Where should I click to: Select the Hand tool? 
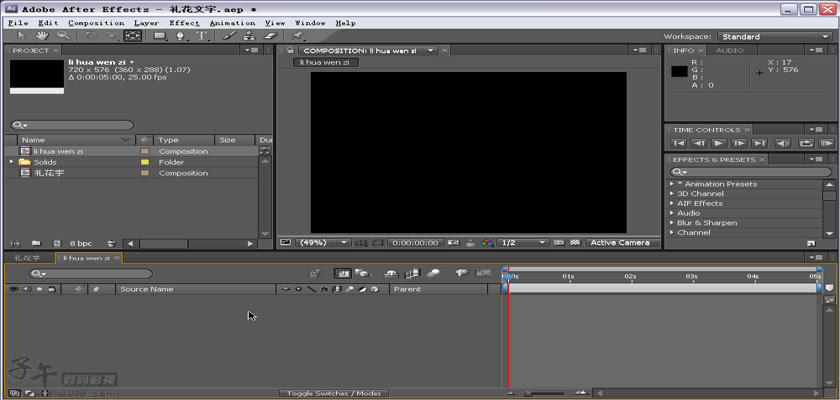(x=42, y=36)
